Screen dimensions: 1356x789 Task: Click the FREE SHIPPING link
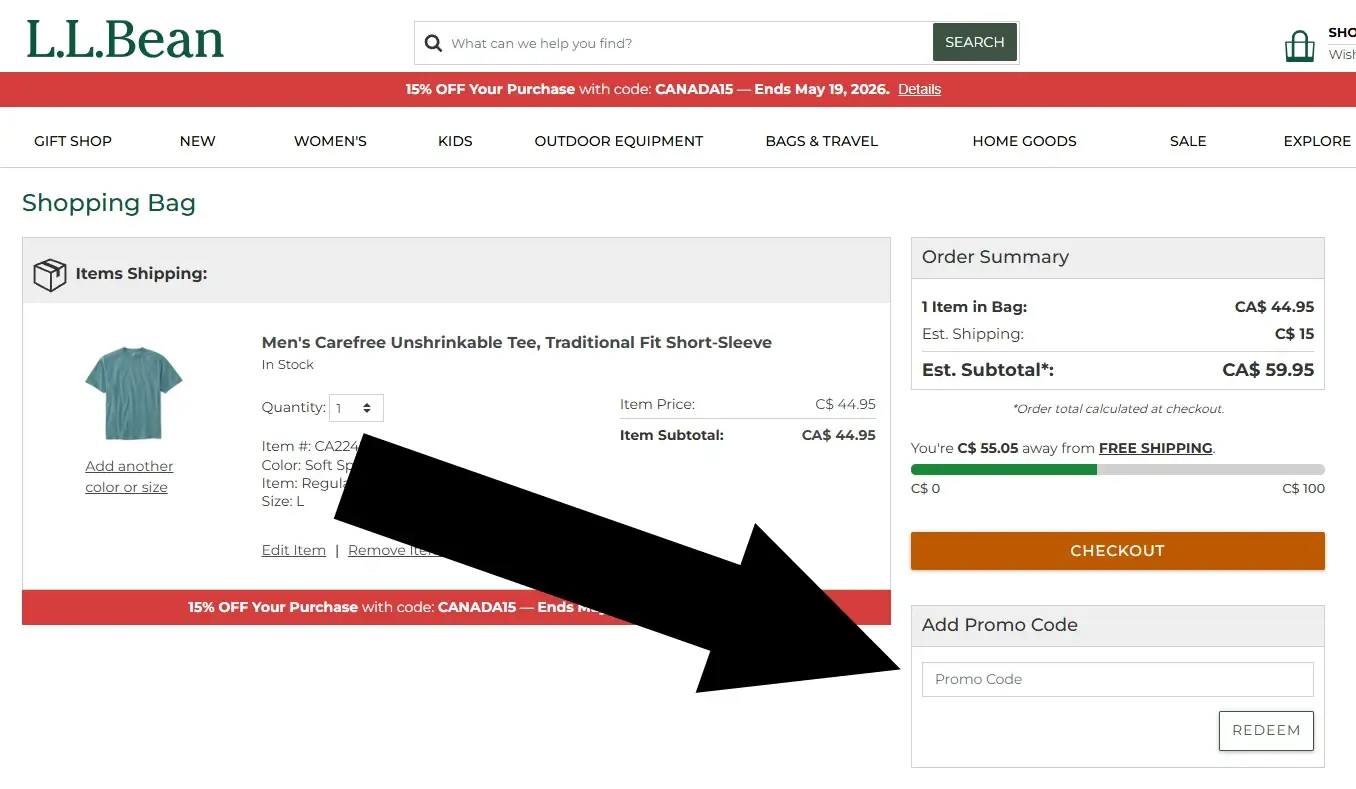pyautogui.click(x=1155, y=448)
